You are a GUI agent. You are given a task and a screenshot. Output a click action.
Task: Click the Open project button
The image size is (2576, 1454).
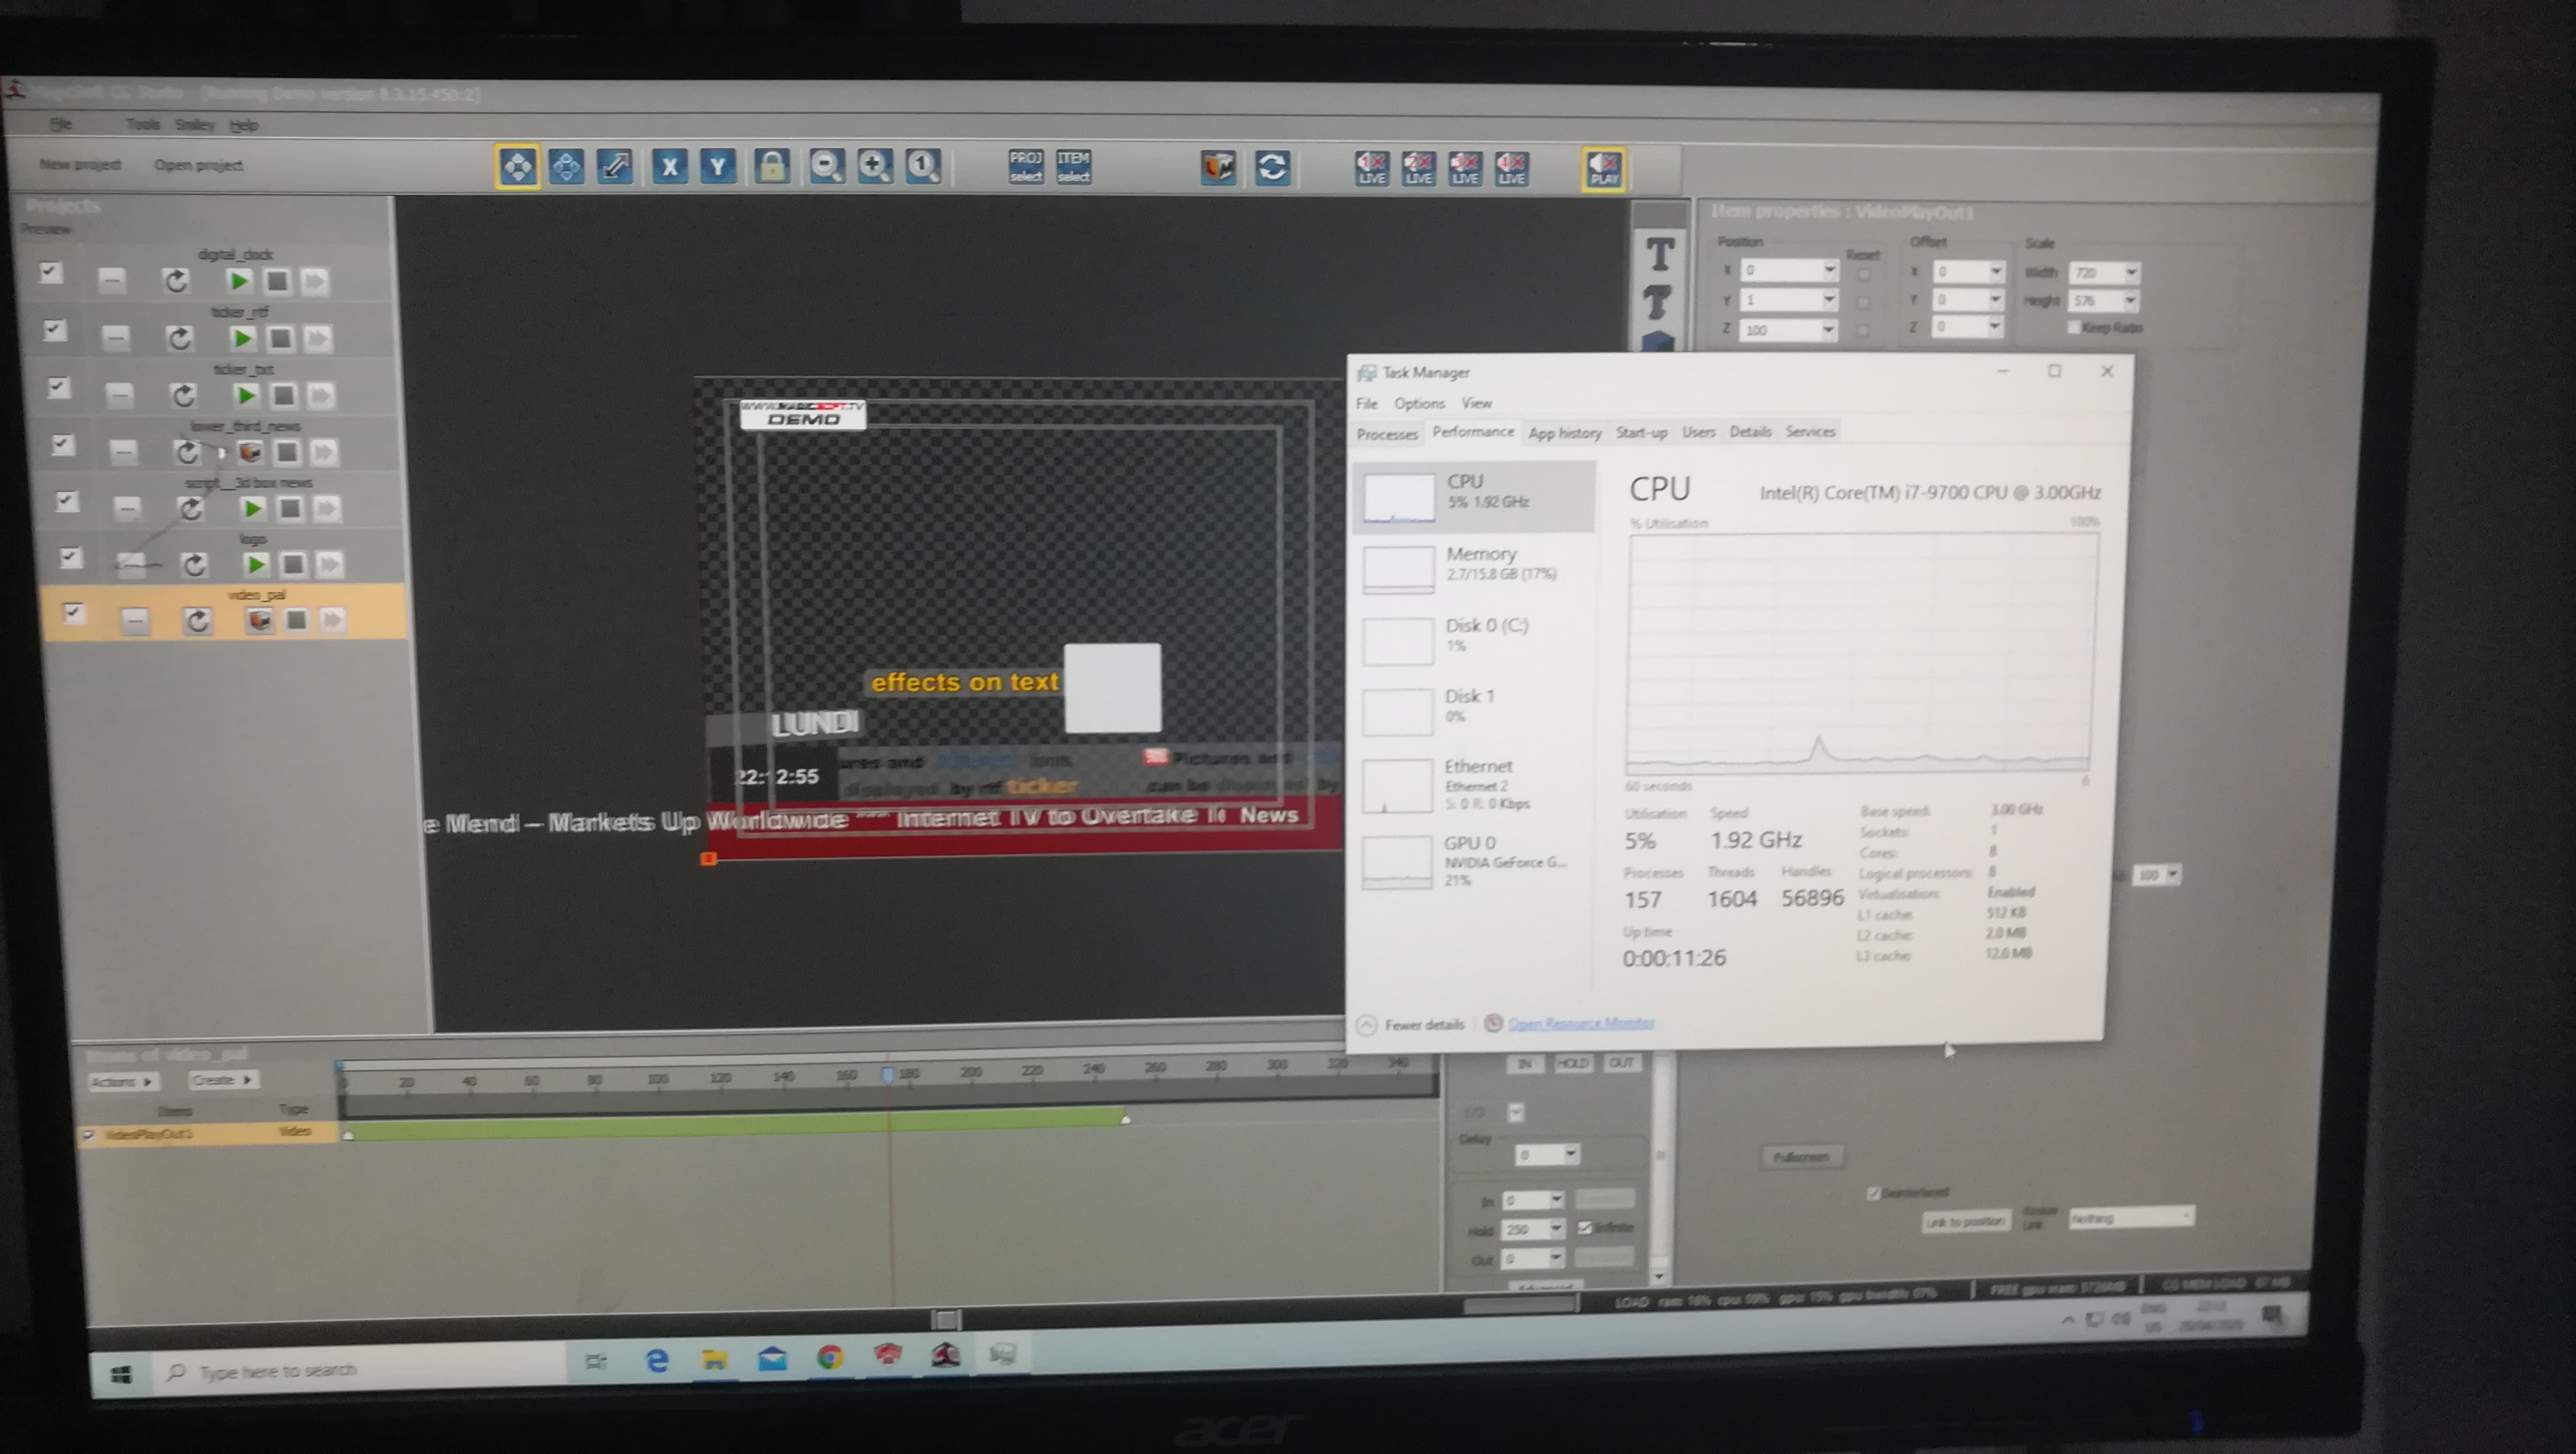[198, 165]
